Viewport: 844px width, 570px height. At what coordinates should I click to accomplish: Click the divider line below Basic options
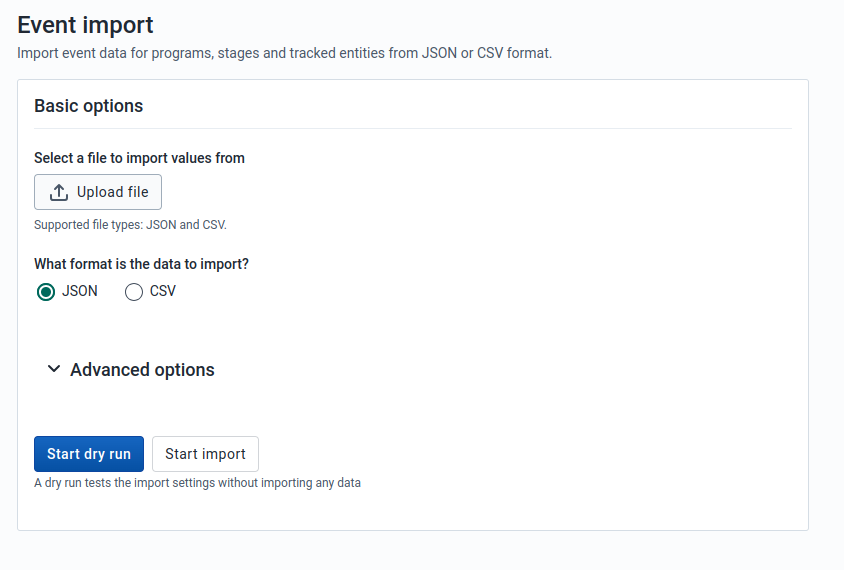(x=412, y=128)
